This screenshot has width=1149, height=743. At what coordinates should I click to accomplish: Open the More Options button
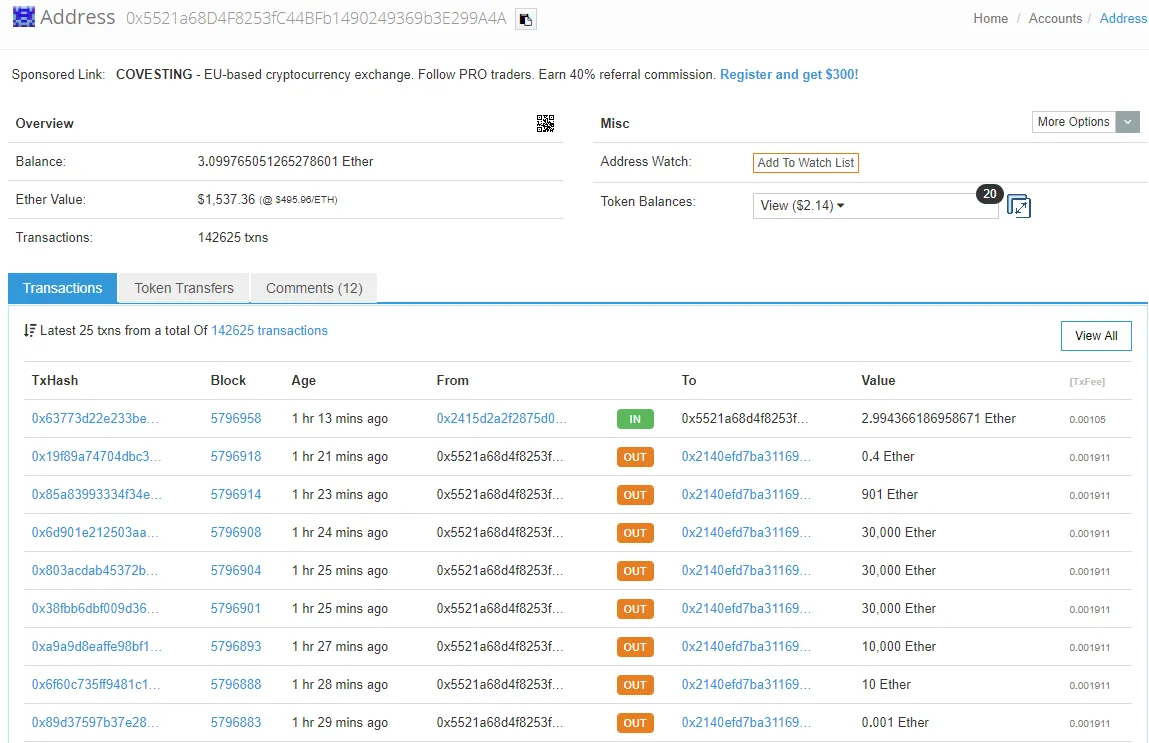(x=1074, y=122)
